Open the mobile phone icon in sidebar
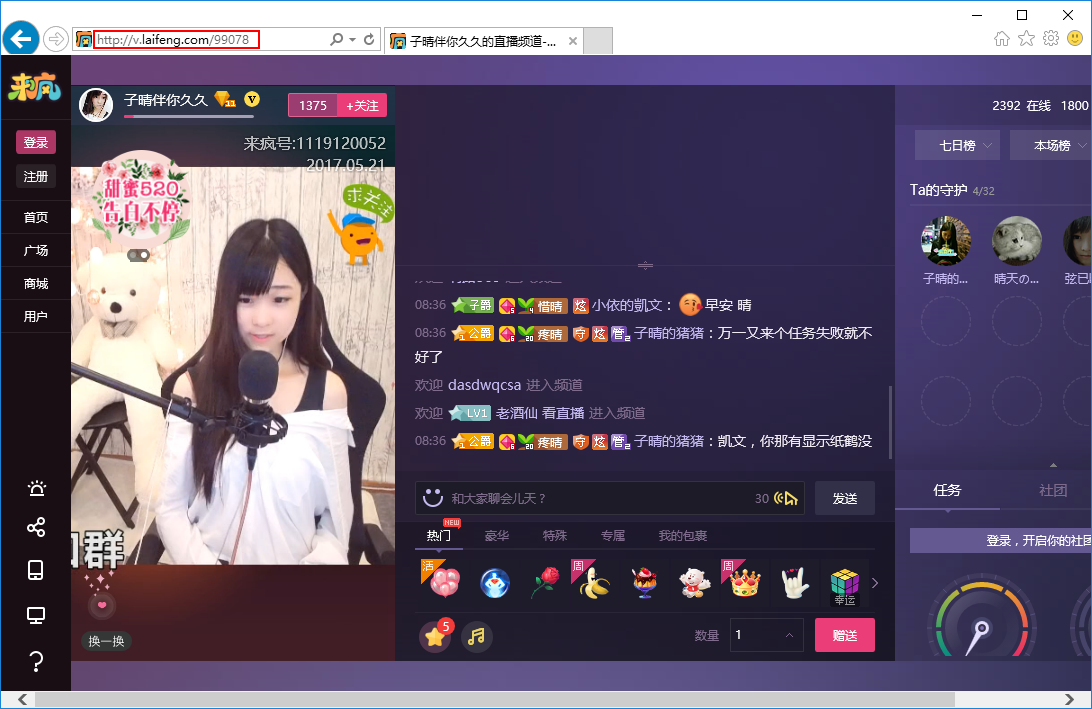This screenshot has height=709, width=1092. click(36, 570)
